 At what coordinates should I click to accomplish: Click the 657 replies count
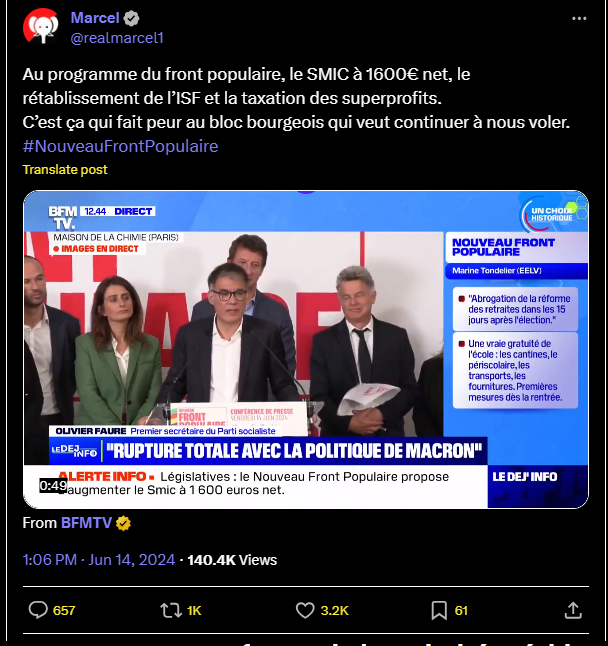(x=64, y=611)
